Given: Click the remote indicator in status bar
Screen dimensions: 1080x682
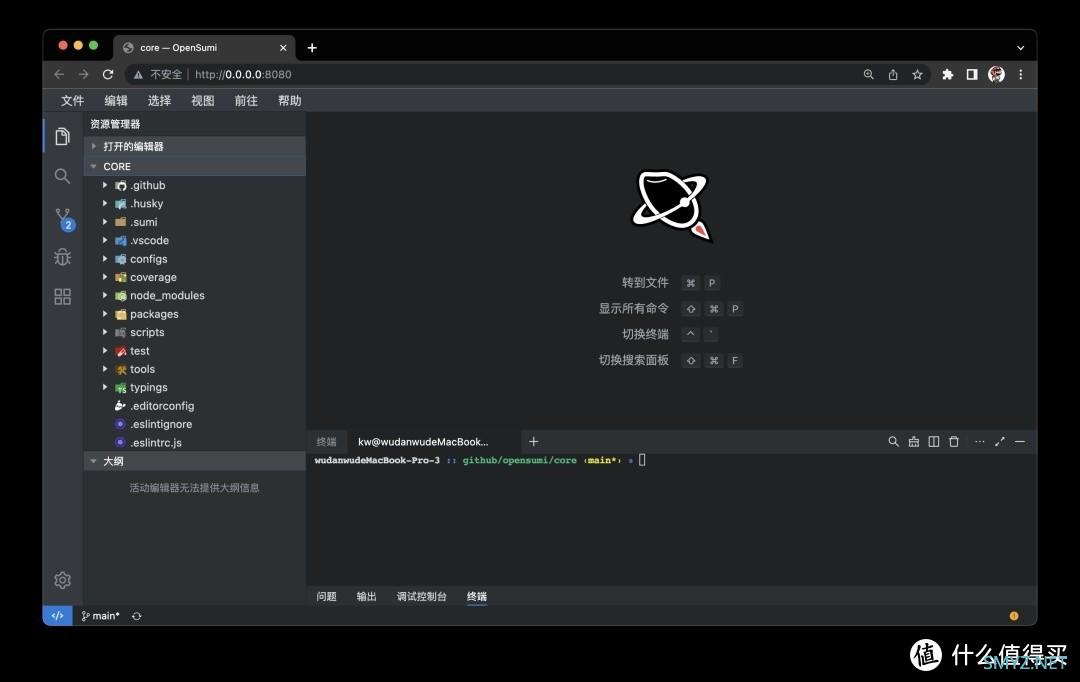Looking at the screenshot, I should tap(57, 616).
